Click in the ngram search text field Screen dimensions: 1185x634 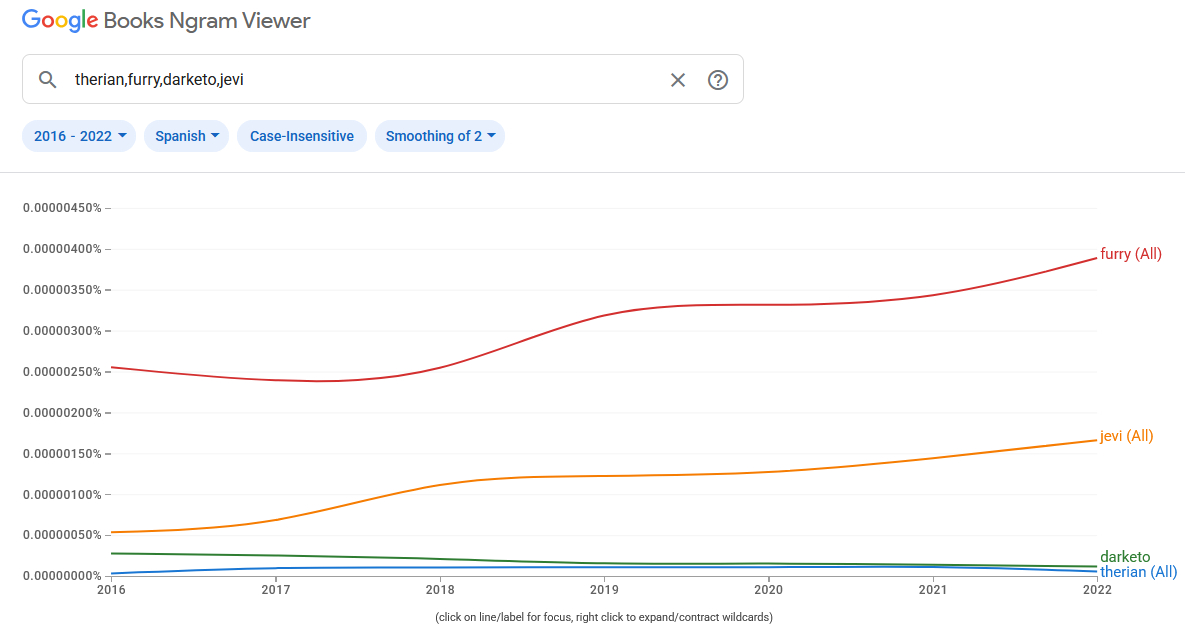pyautogui.click(x=360, y=80)
